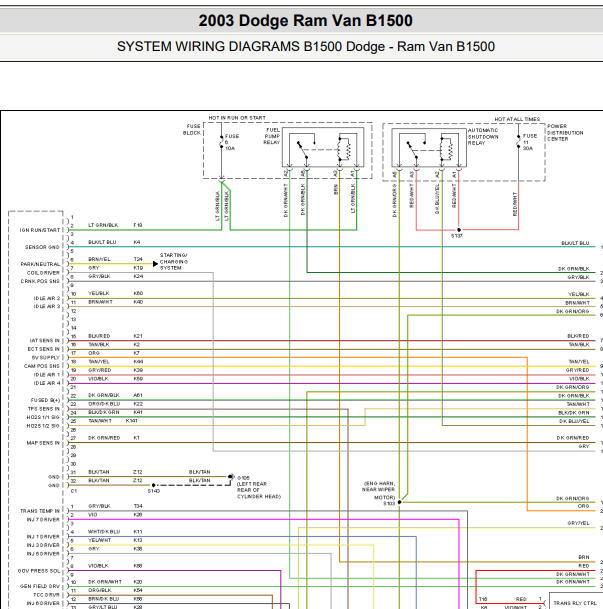Image resolution: width=603 pixels, height=609 pixels.
Task: Click the "CAM POS SNS" pin label
Action: pyautogui.click(x=42, y=366)
